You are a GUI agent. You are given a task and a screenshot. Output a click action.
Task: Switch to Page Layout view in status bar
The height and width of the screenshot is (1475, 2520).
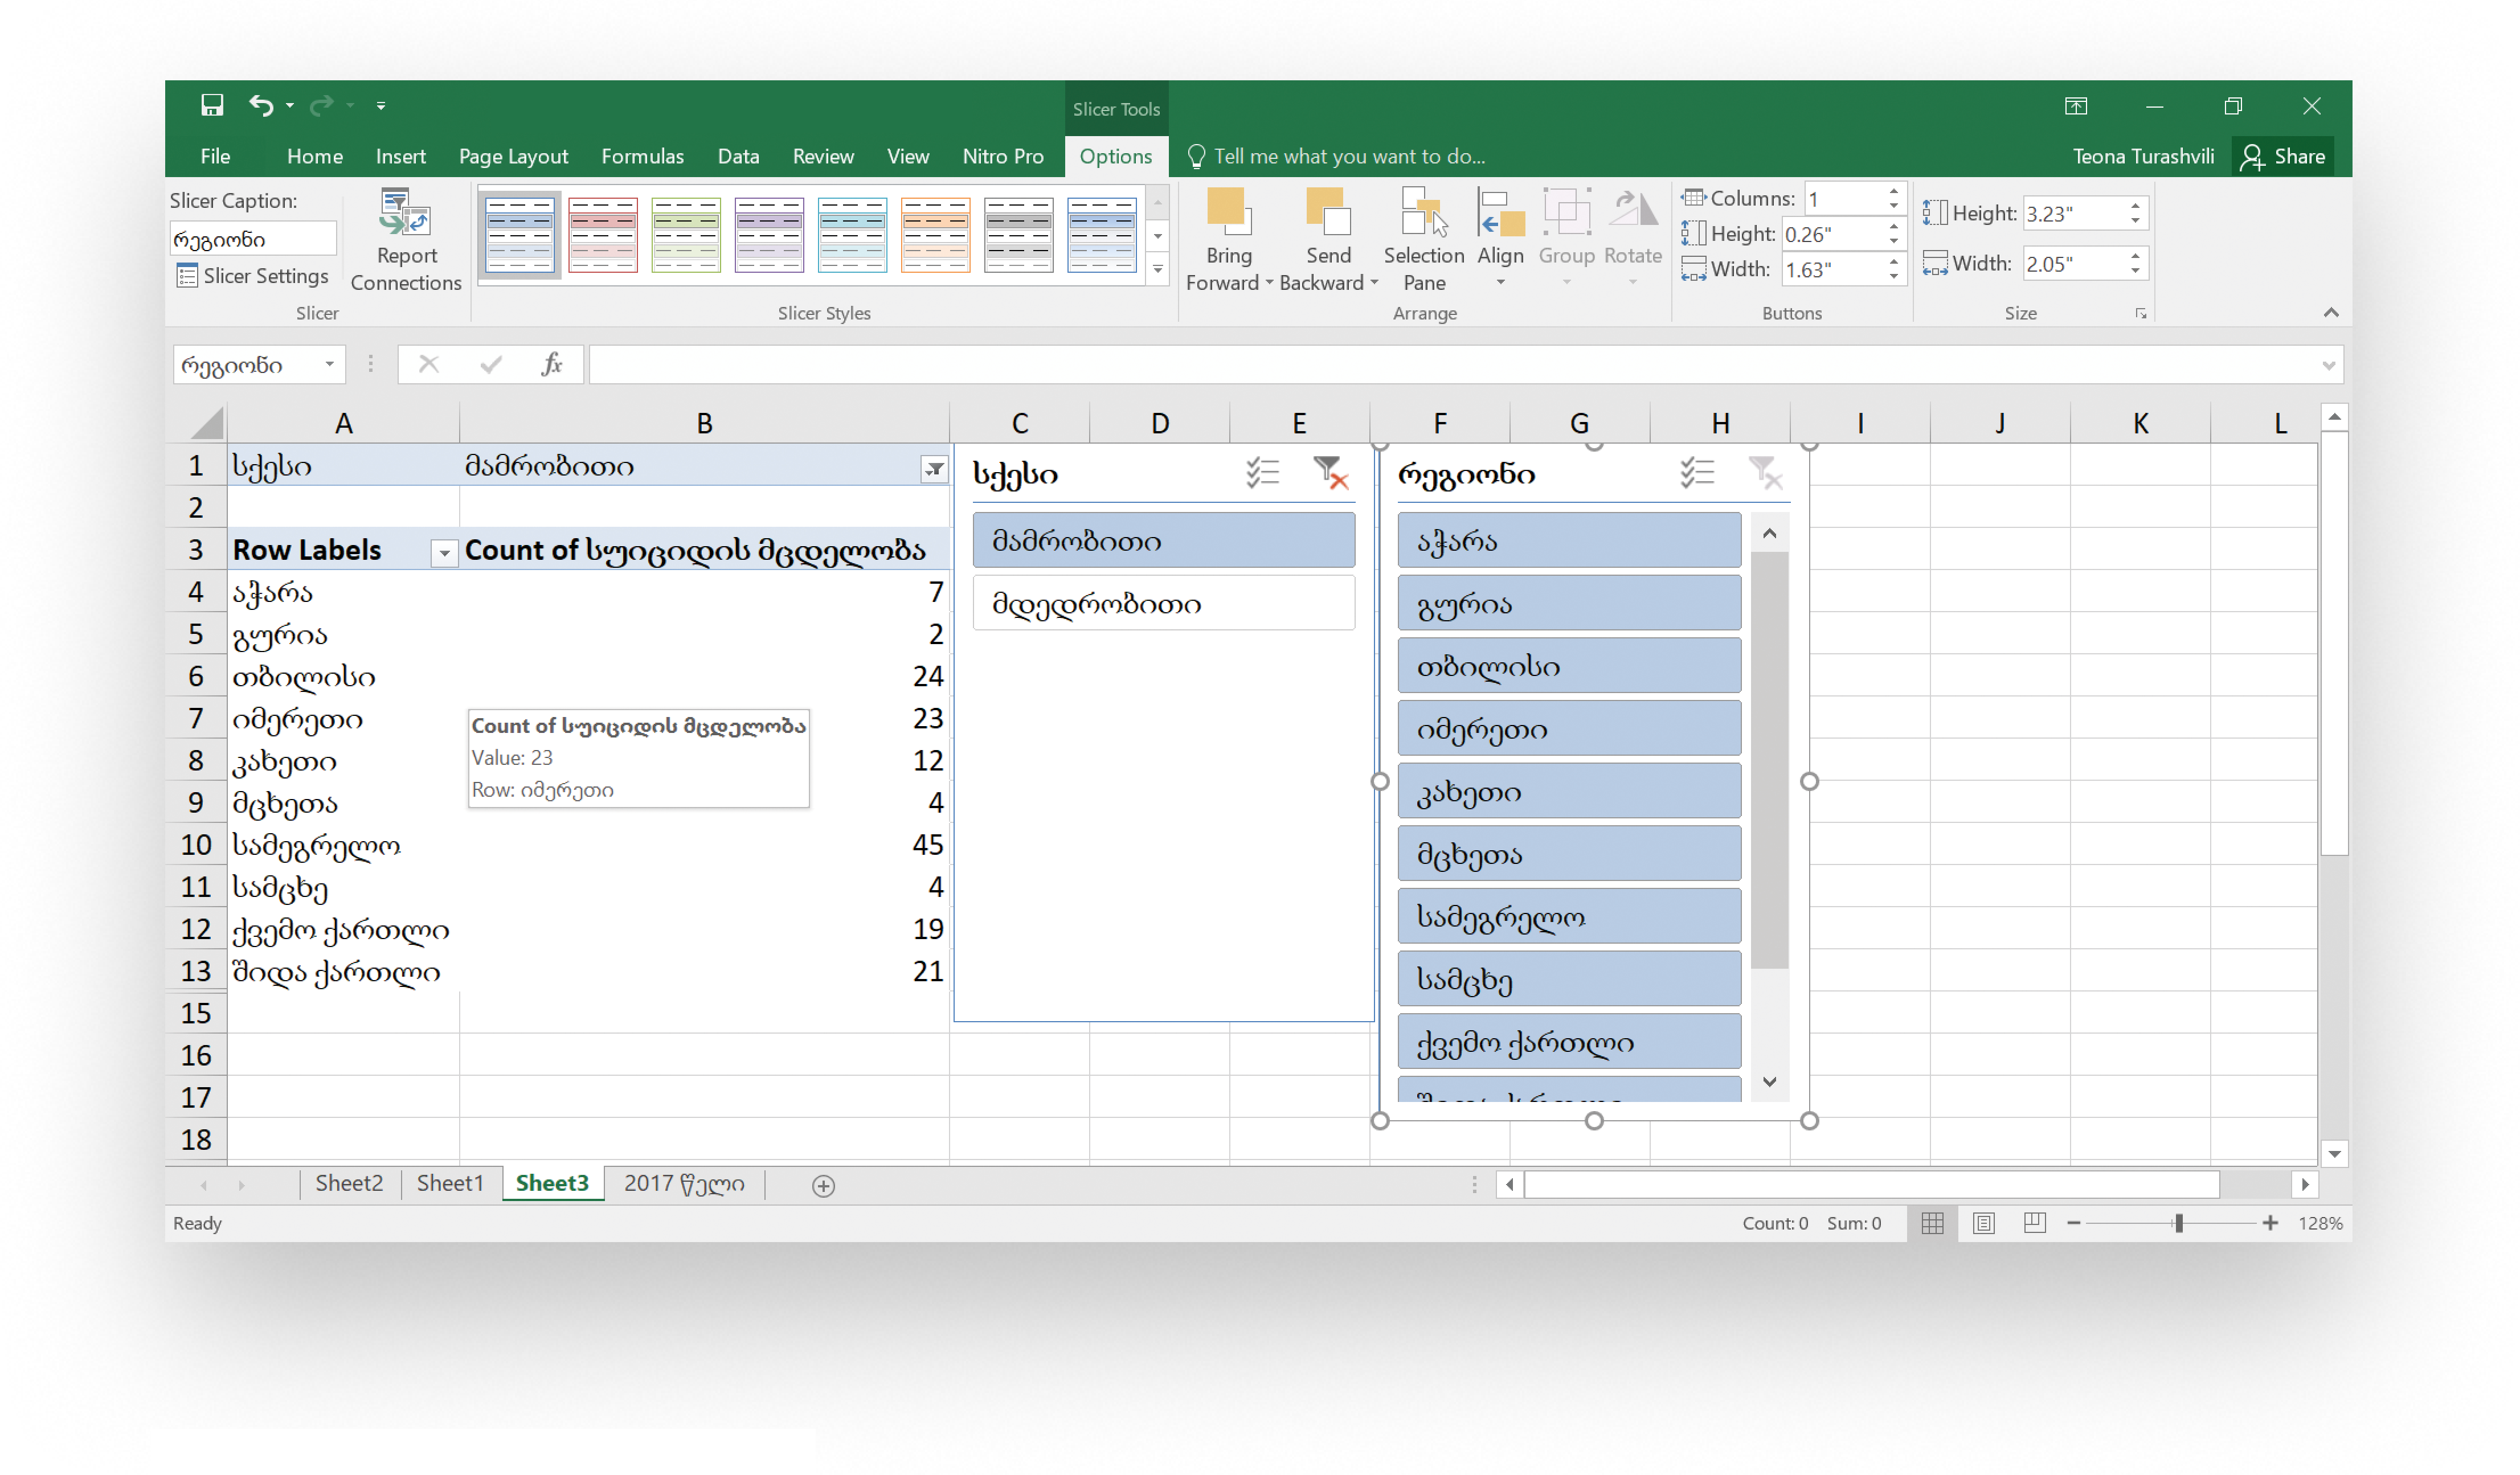coord(1983,1223)
